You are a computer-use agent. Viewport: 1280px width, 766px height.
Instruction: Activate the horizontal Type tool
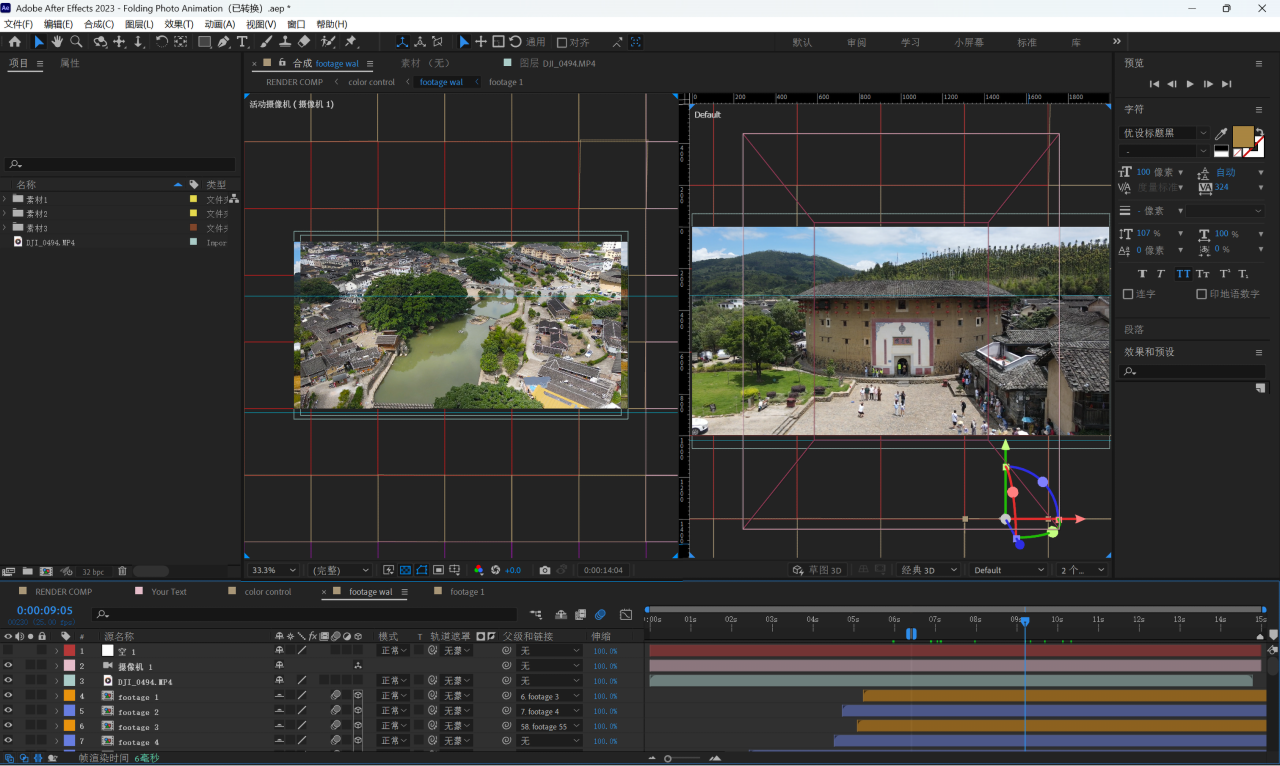point(242,42)
